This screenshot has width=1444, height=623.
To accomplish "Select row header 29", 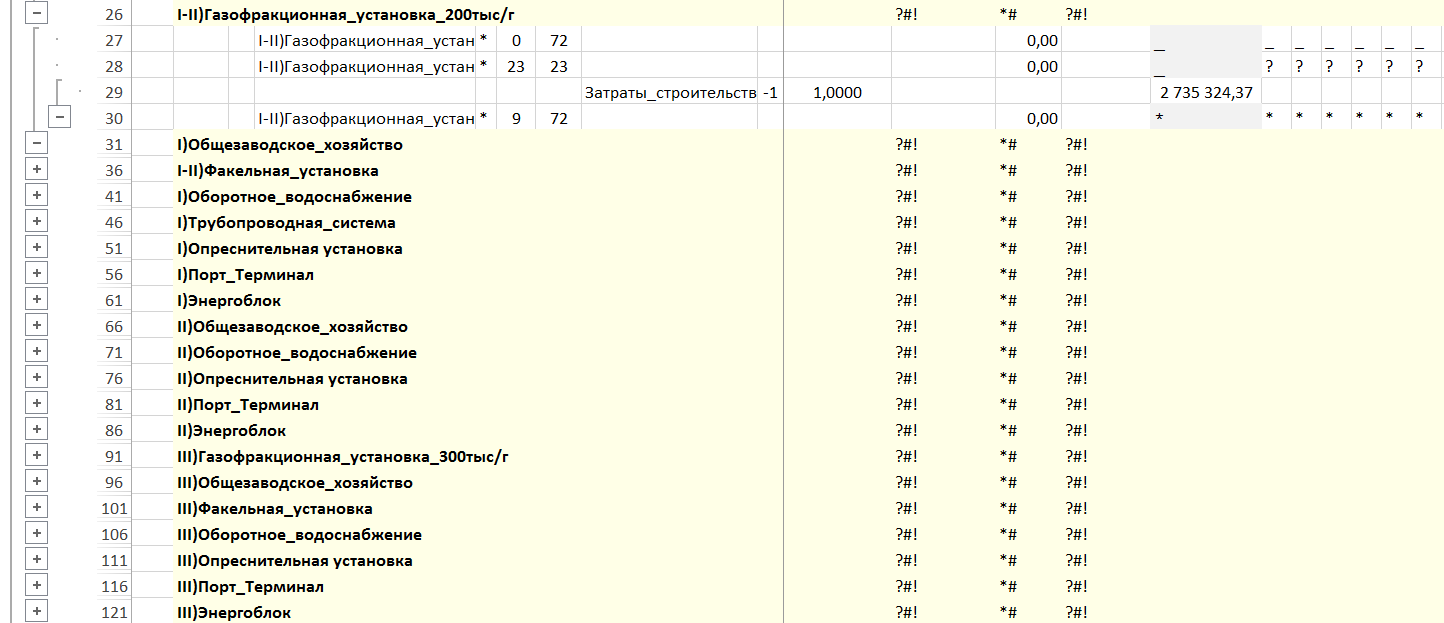I will click(x=112, y=92).
